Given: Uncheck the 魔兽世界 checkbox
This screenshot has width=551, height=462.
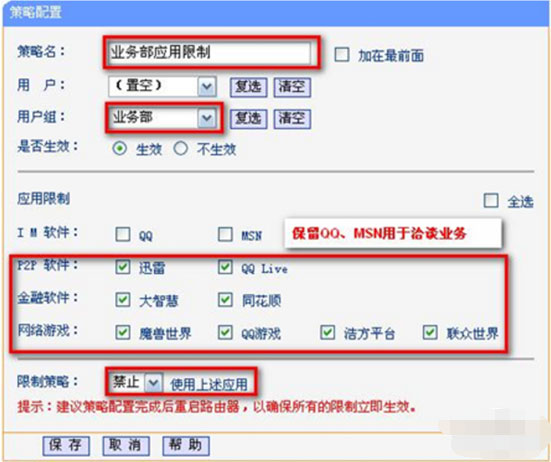Looking at the screenshot, I should pyautogui.click(x=123, y=332).
